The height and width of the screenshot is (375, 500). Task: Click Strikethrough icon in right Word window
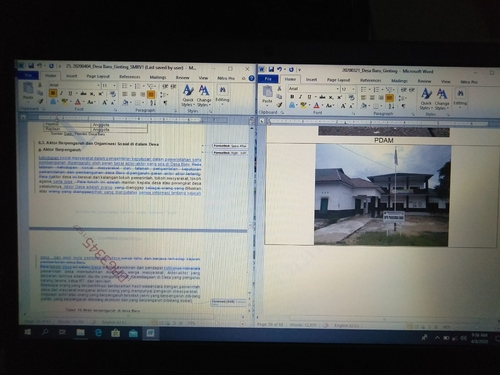pyautogui.click(x=322, y=97)
